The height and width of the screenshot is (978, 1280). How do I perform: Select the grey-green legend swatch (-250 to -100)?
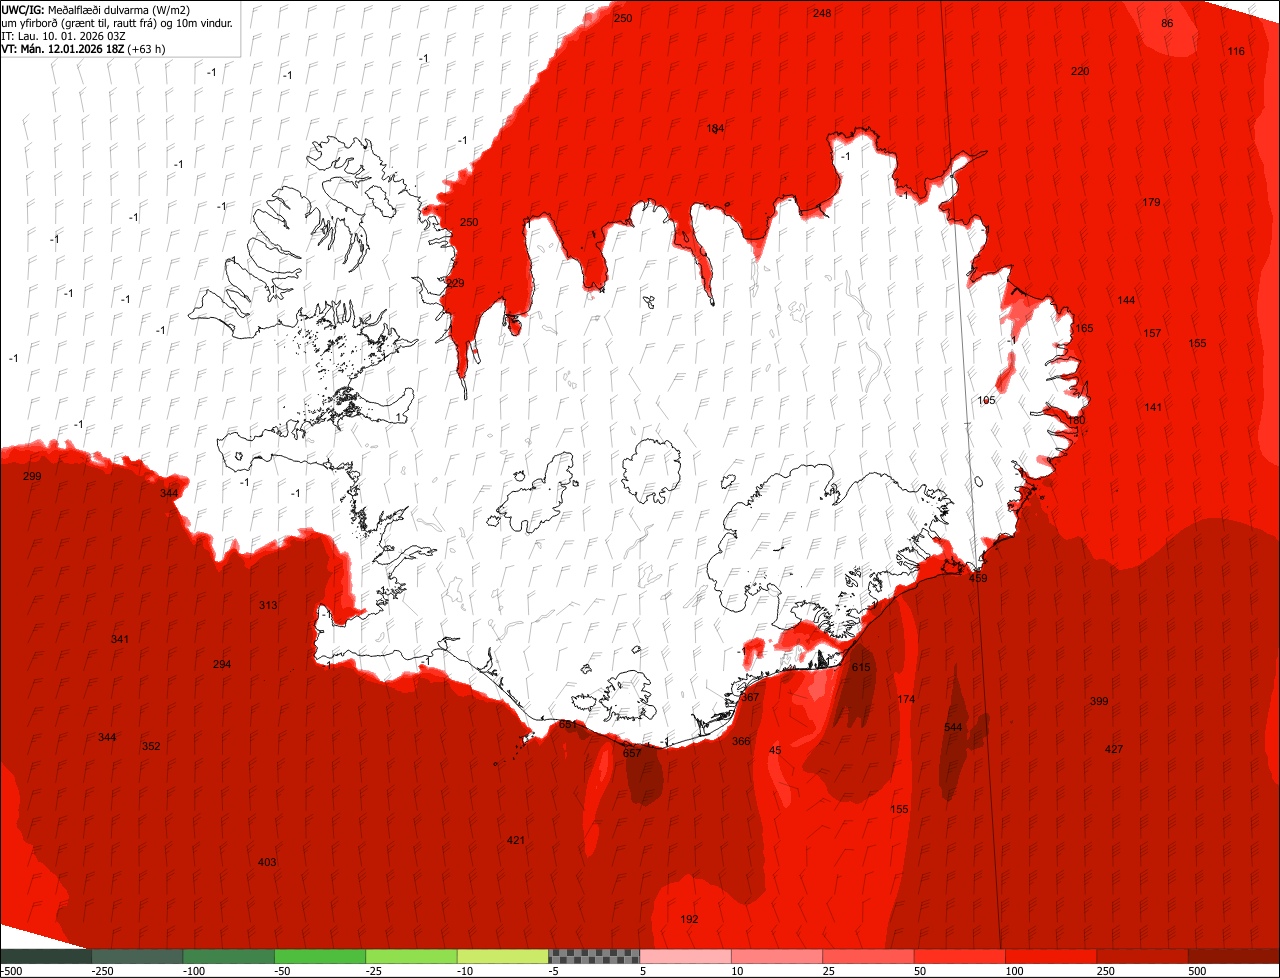coord(137,956)
